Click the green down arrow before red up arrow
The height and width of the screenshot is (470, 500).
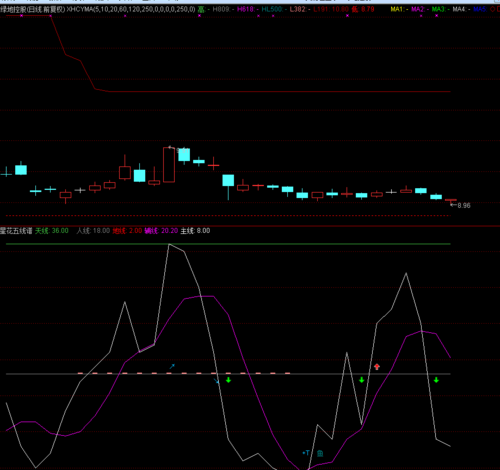coord(362,380)
